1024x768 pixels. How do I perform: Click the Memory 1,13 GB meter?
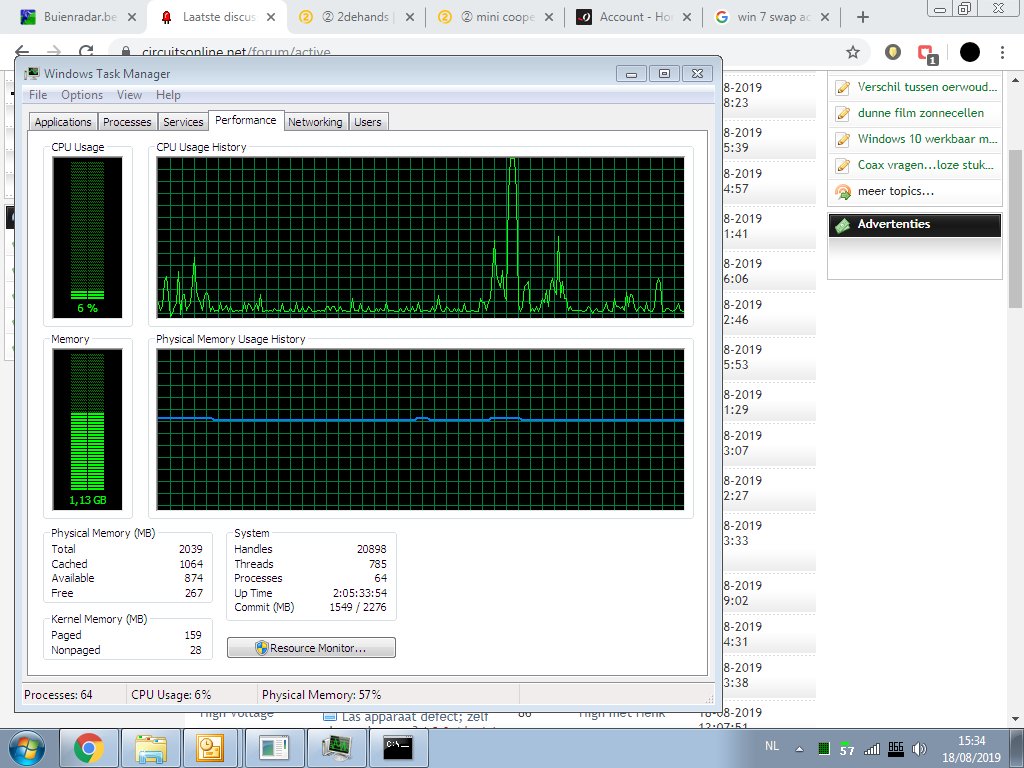point(88,429)
